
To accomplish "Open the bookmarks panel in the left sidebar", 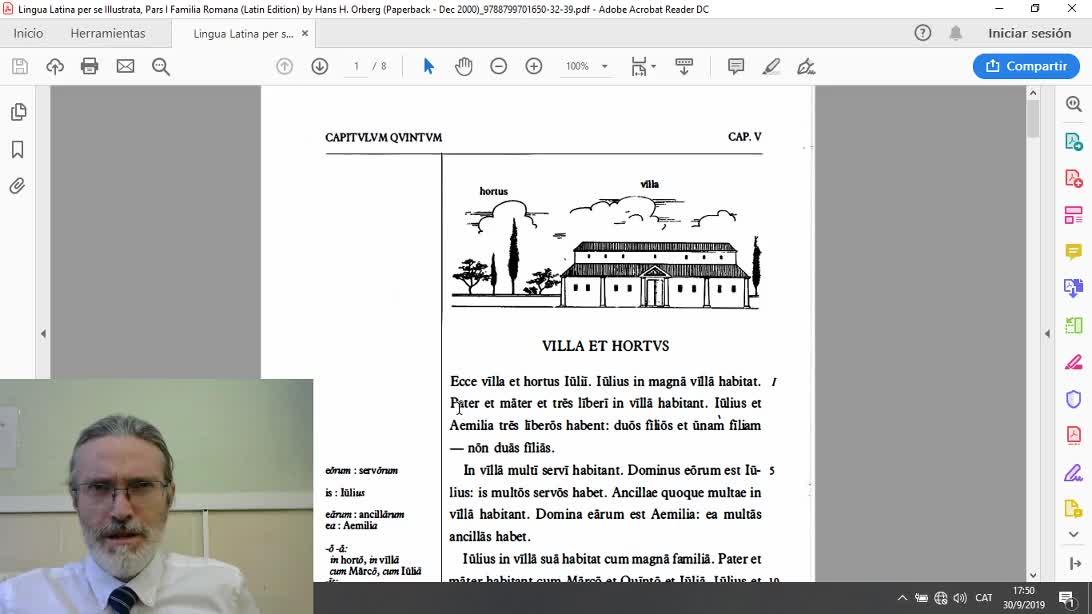I will (x=17, y=149).
